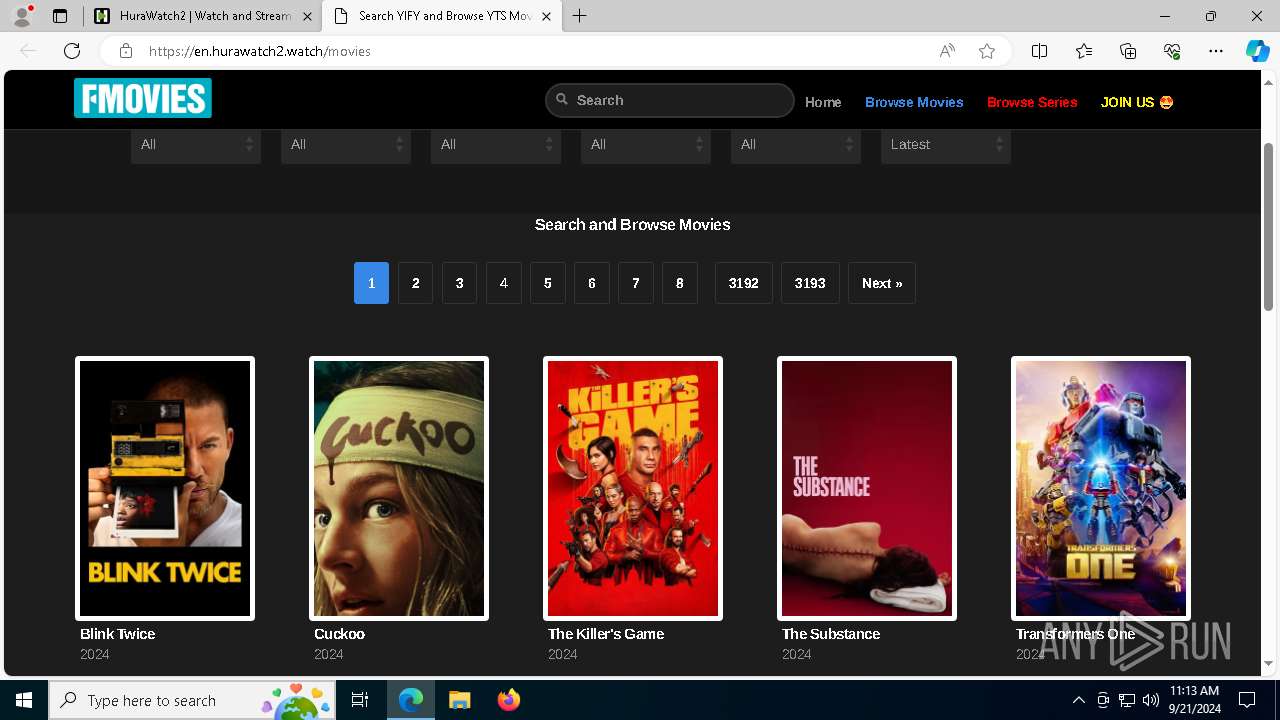Add this page to favorites star
The width and height of the screenshot is (1280, 720).
(x=987, y=51)
